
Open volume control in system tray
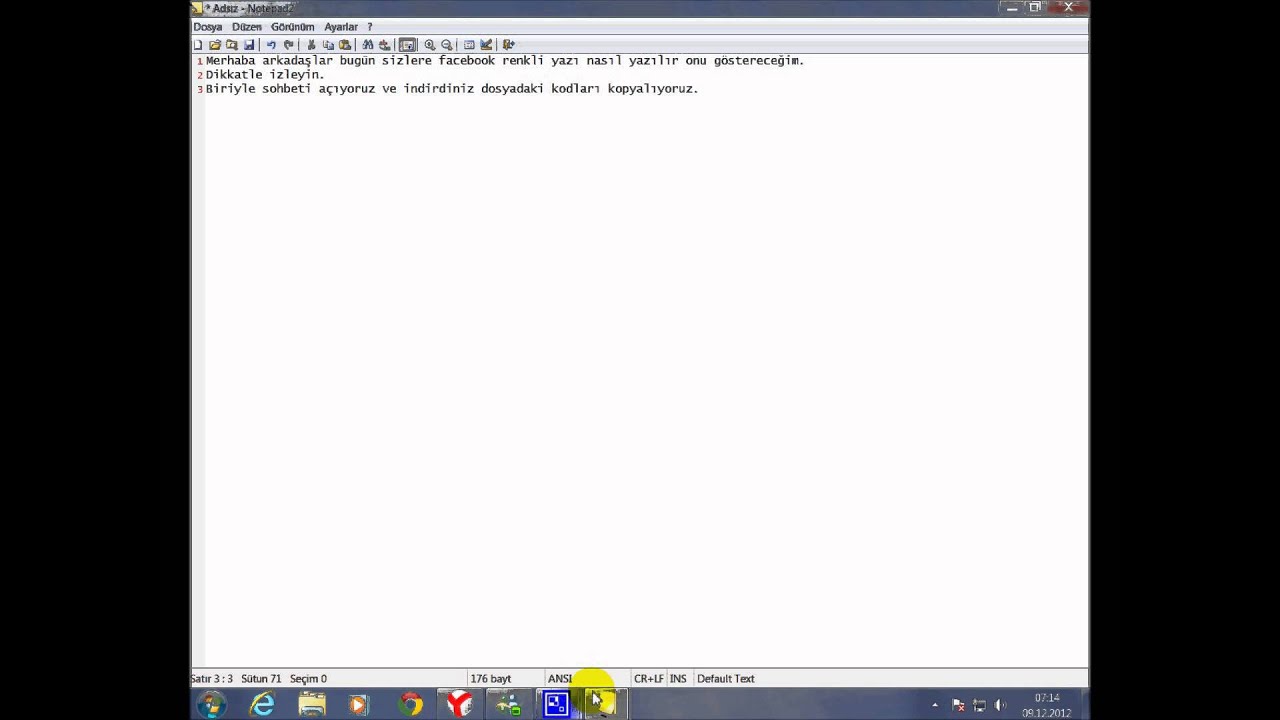[1000, 705]
